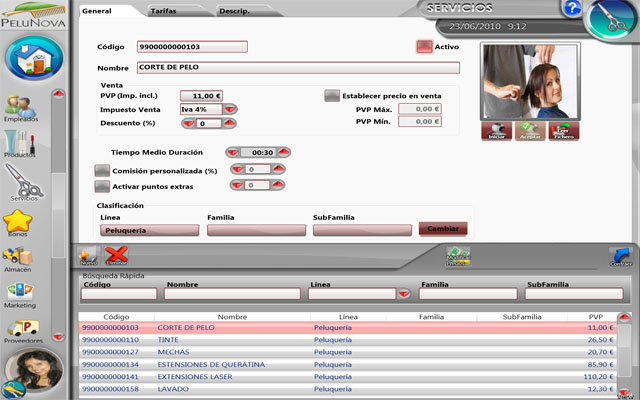Decrease the puntos extras value

(237, 185)
